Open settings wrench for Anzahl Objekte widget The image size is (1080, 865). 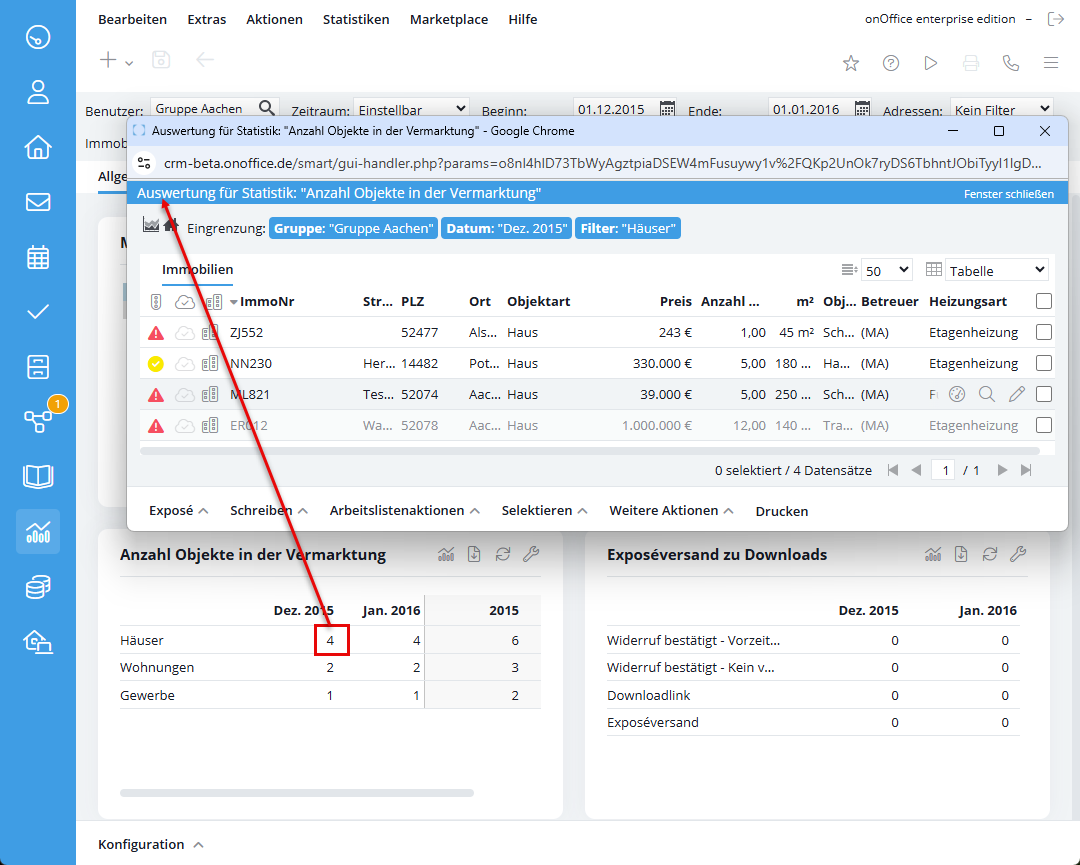pyautogui.click(x=531, y=555)
